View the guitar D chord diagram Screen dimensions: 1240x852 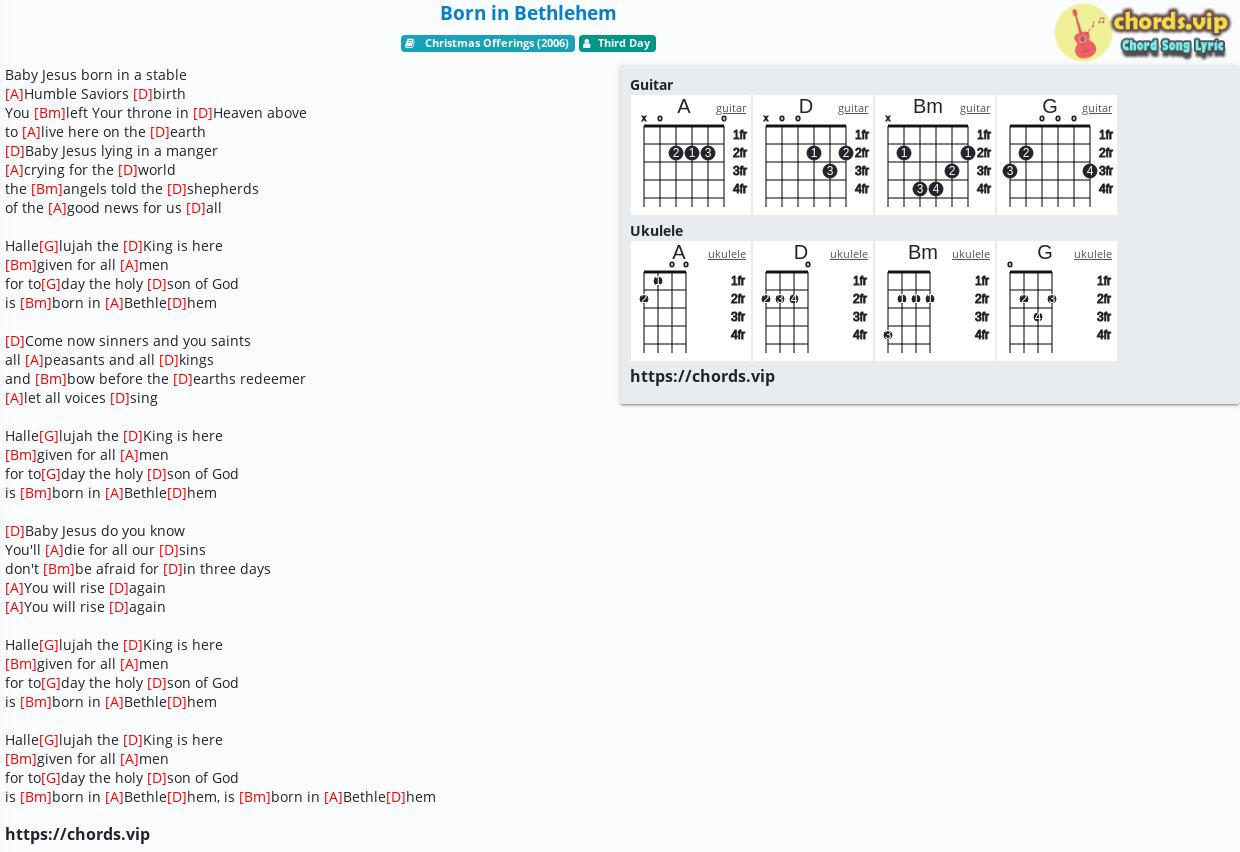[813, 155]
